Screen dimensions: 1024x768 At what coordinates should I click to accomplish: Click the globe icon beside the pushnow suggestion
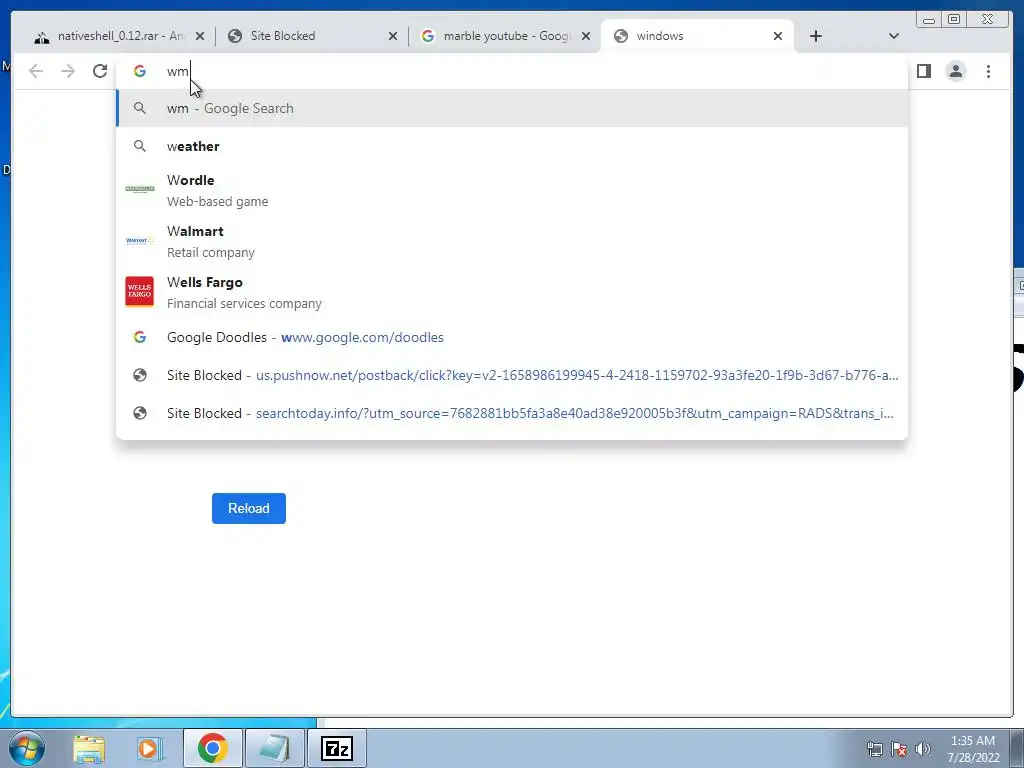(x=140, y=375)
